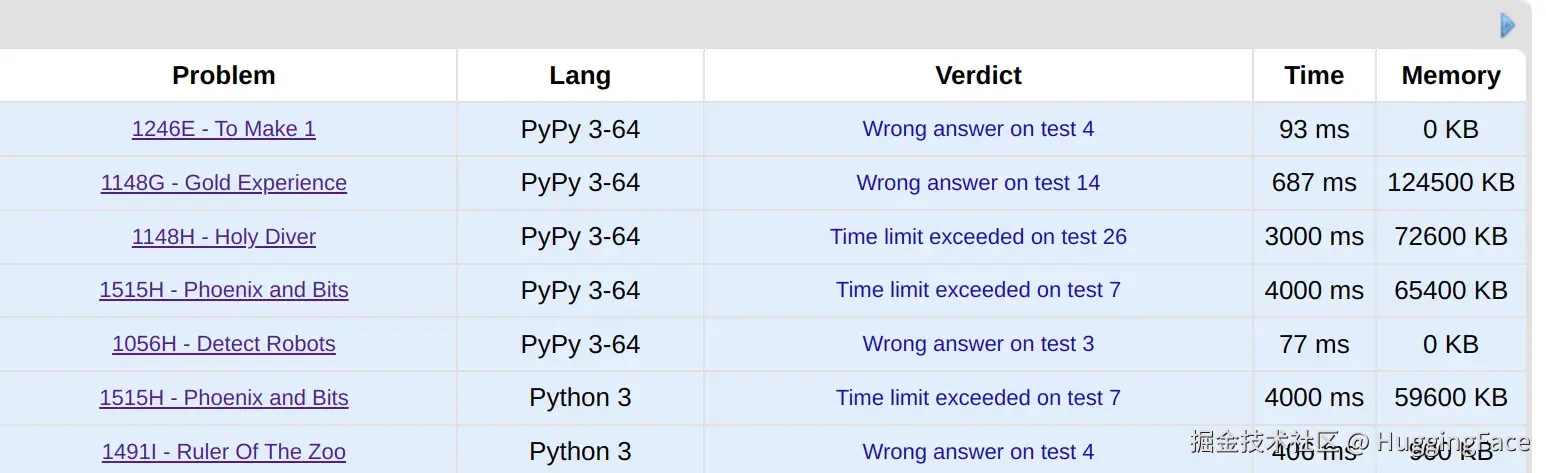
Task: View the Python 3 Time limit exceeded on test 7 verdict
Action: pos(978,398)
